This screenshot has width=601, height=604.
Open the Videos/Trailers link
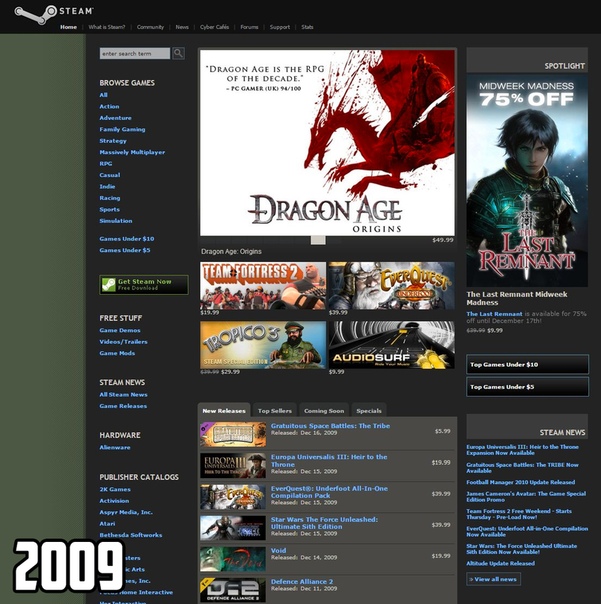pos(123,342)
